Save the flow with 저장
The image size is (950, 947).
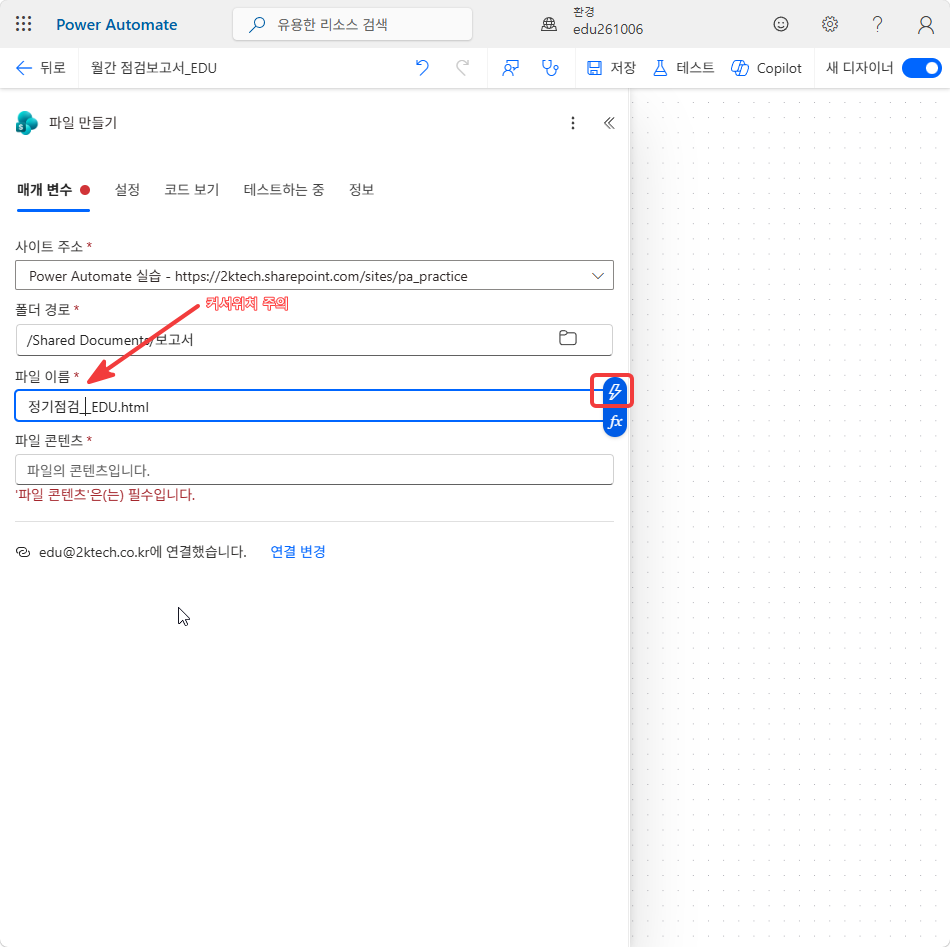click(611, 68)
